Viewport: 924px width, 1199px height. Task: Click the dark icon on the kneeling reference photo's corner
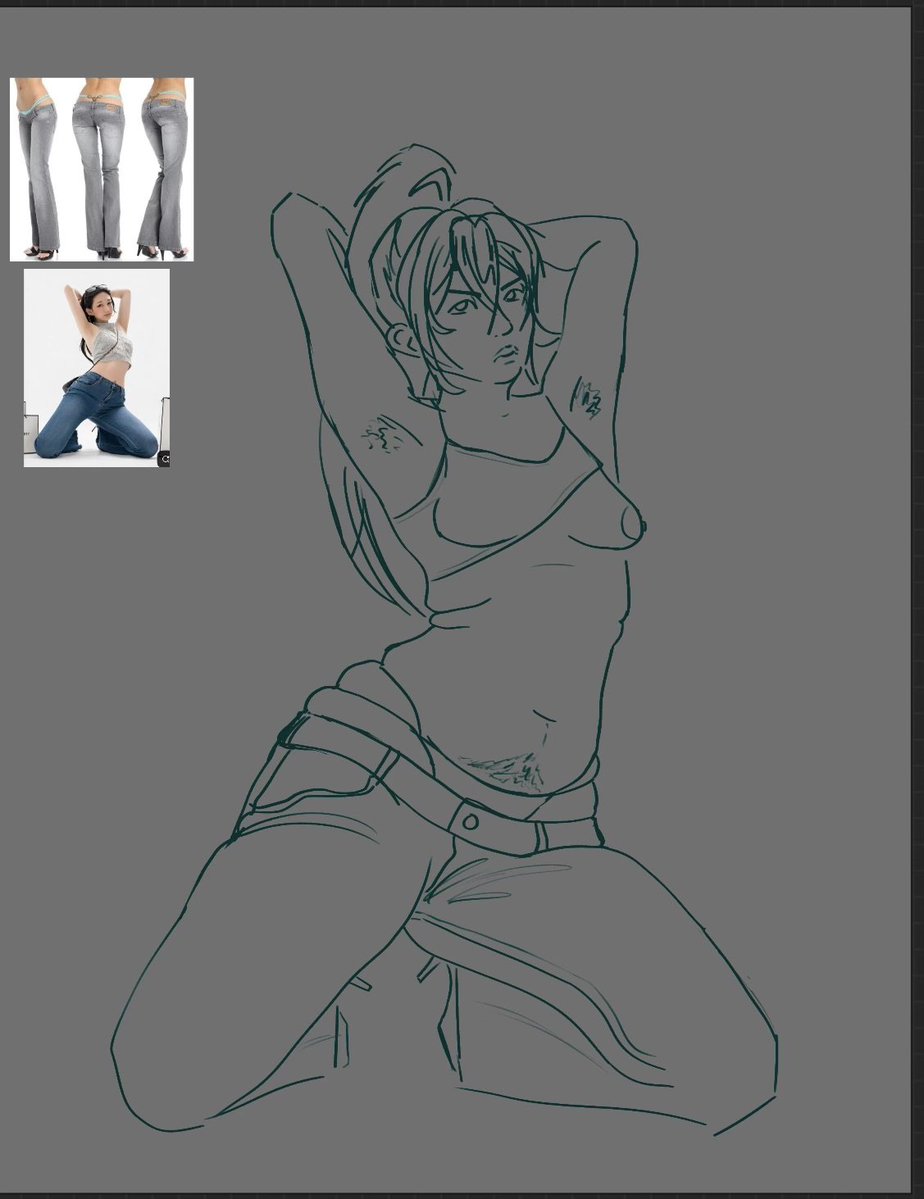pos(164,459)
